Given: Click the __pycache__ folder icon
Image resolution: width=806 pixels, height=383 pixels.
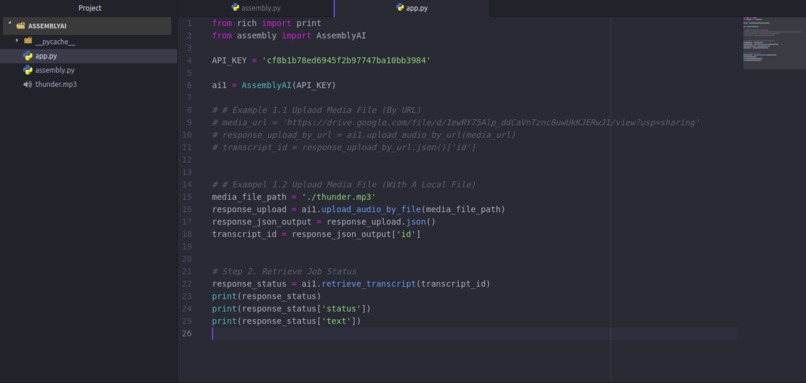Looking at the screenshot, I should (x=28, y=41).
